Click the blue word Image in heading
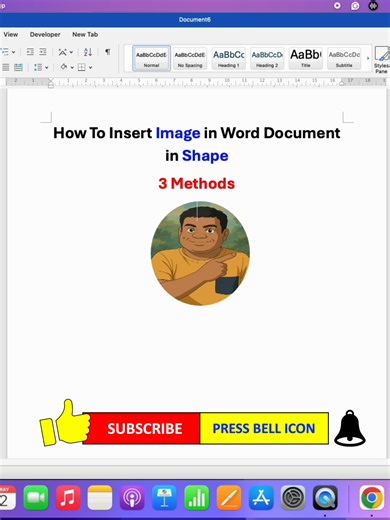This screenshot has width=390, height=520. click(178, 133)
